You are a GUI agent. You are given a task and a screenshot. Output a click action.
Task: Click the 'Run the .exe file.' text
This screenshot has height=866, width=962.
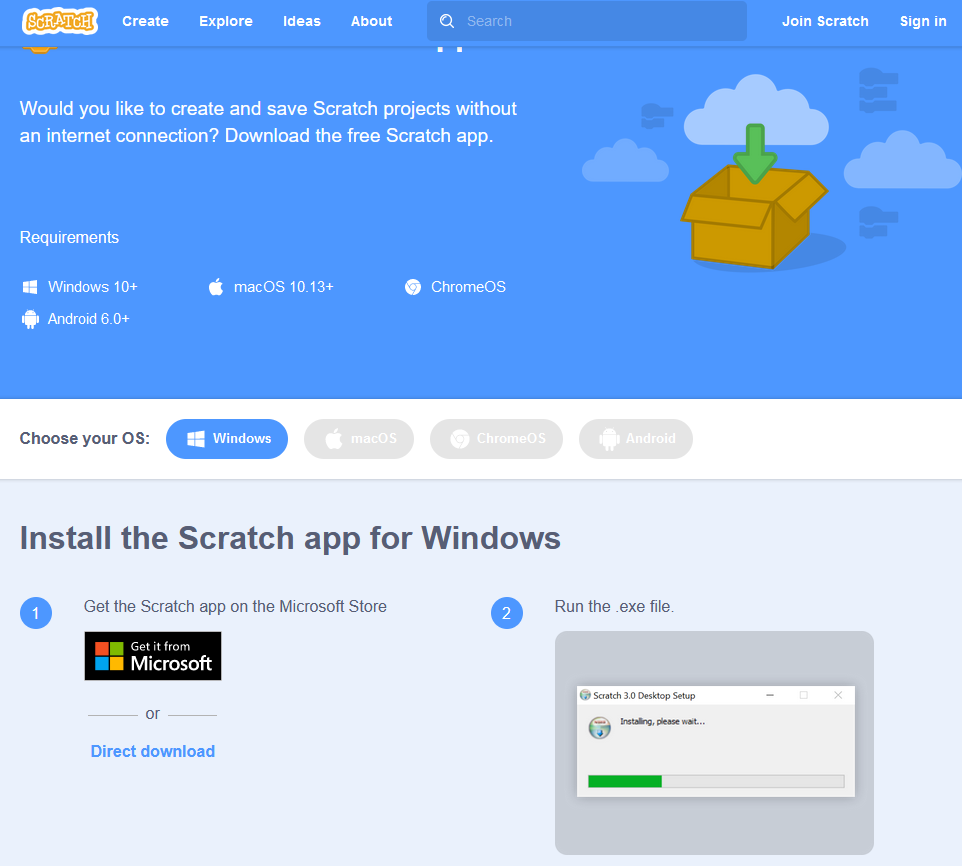(x=614, y=607)
